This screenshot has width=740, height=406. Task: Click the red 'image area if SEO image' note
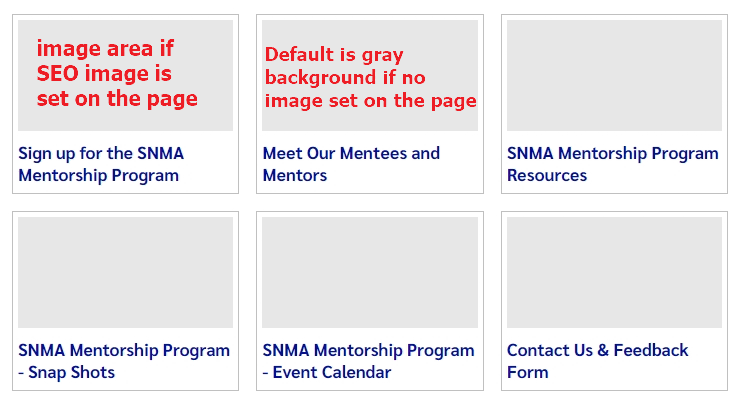[117, 73]
